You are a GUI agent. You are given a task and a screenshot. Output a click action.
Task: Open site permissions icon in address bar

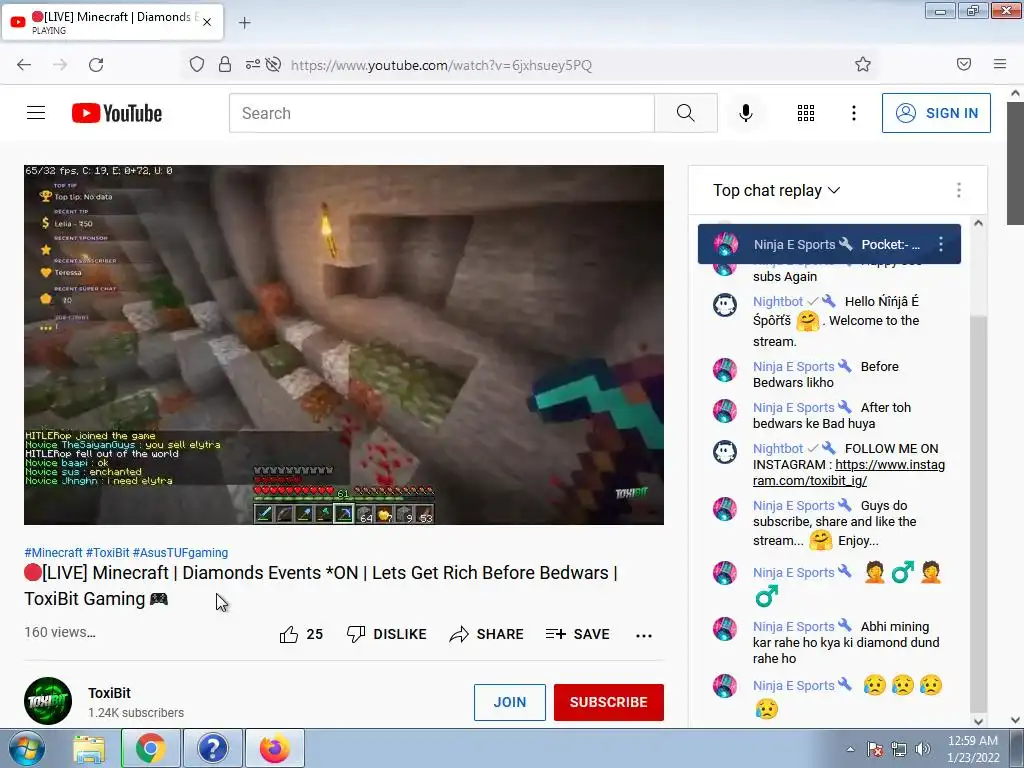(x=253, y=64)
